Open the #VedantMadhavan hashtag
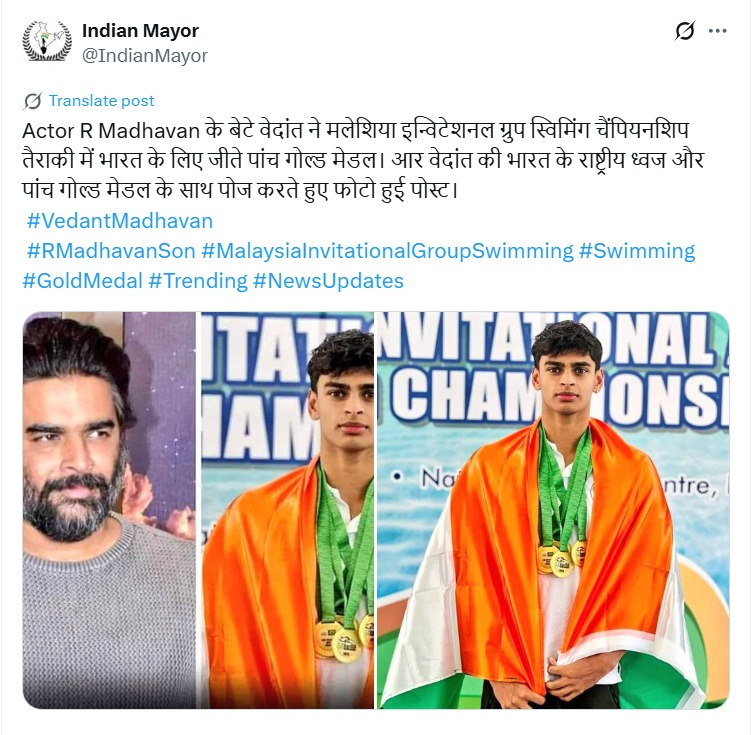This screenshot has height=735, width=756. tap(120, 221)
